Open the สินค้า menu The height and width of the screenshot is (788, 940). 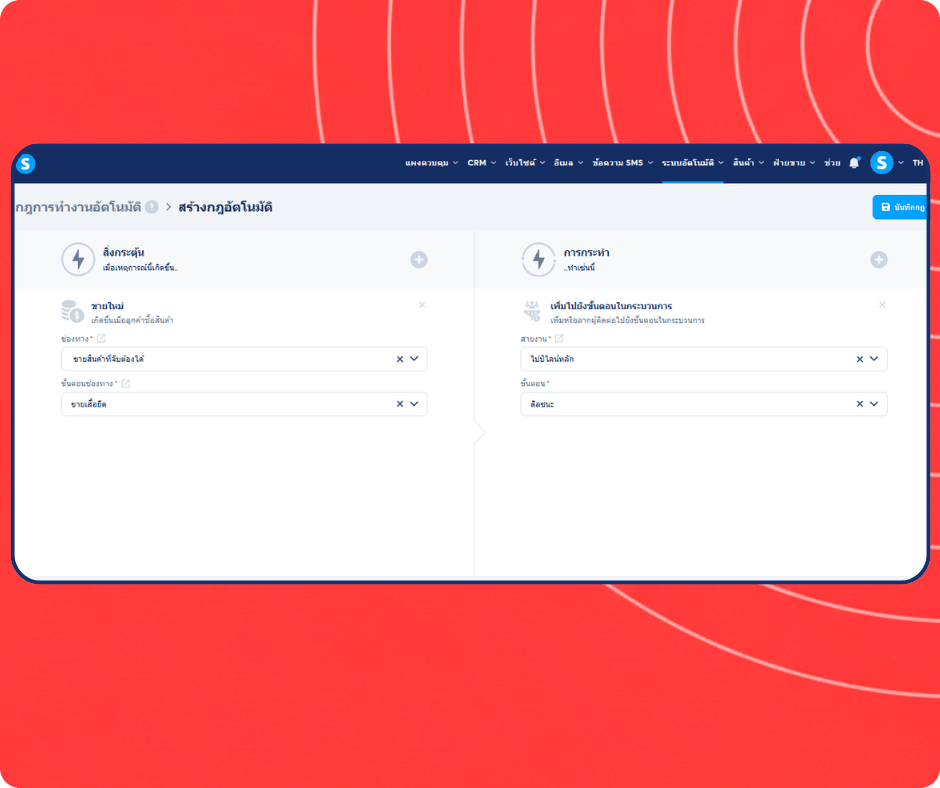click(x=748, y=163)
